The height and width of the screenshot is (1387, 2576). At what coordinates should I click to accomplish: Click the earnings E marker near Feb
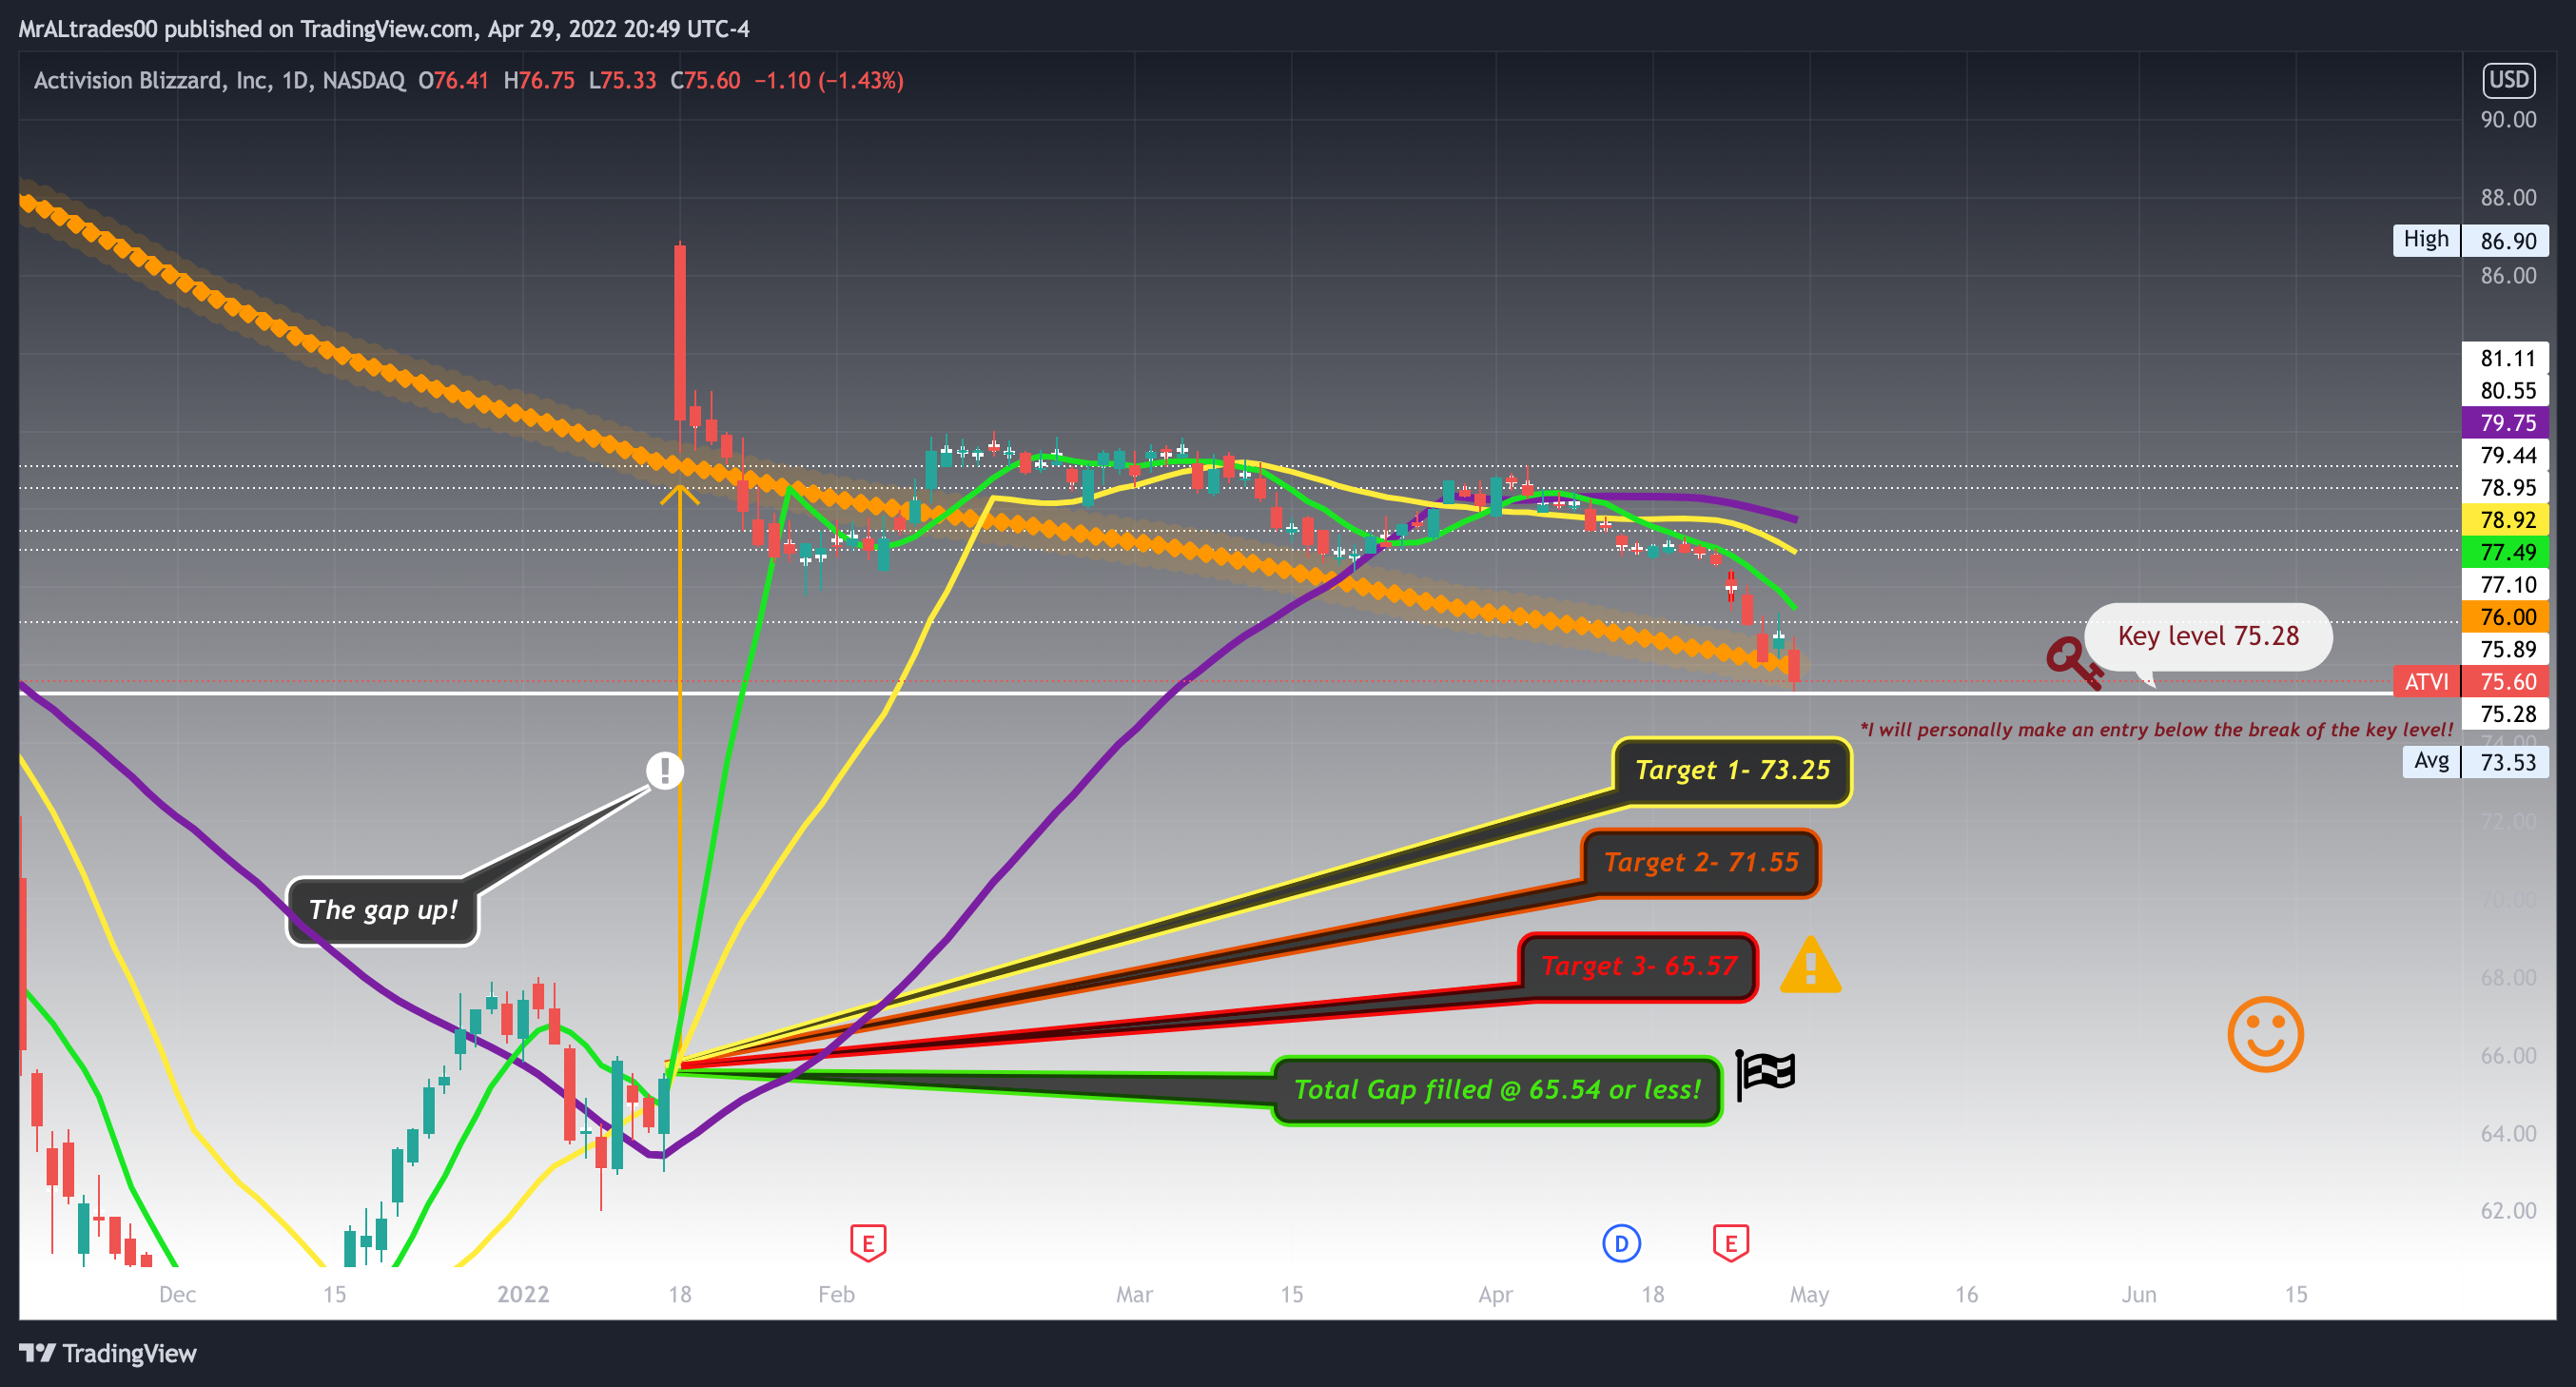click(x=868, y=1243)
